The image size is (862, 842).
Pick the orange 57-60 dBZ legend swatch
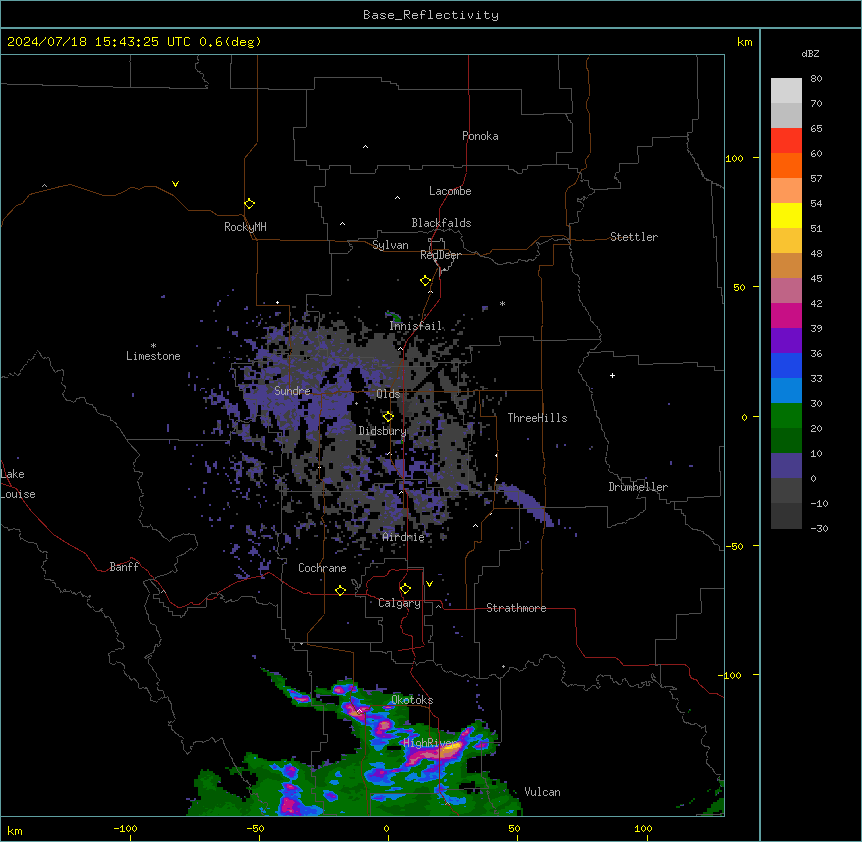click(x=786, y=165)
